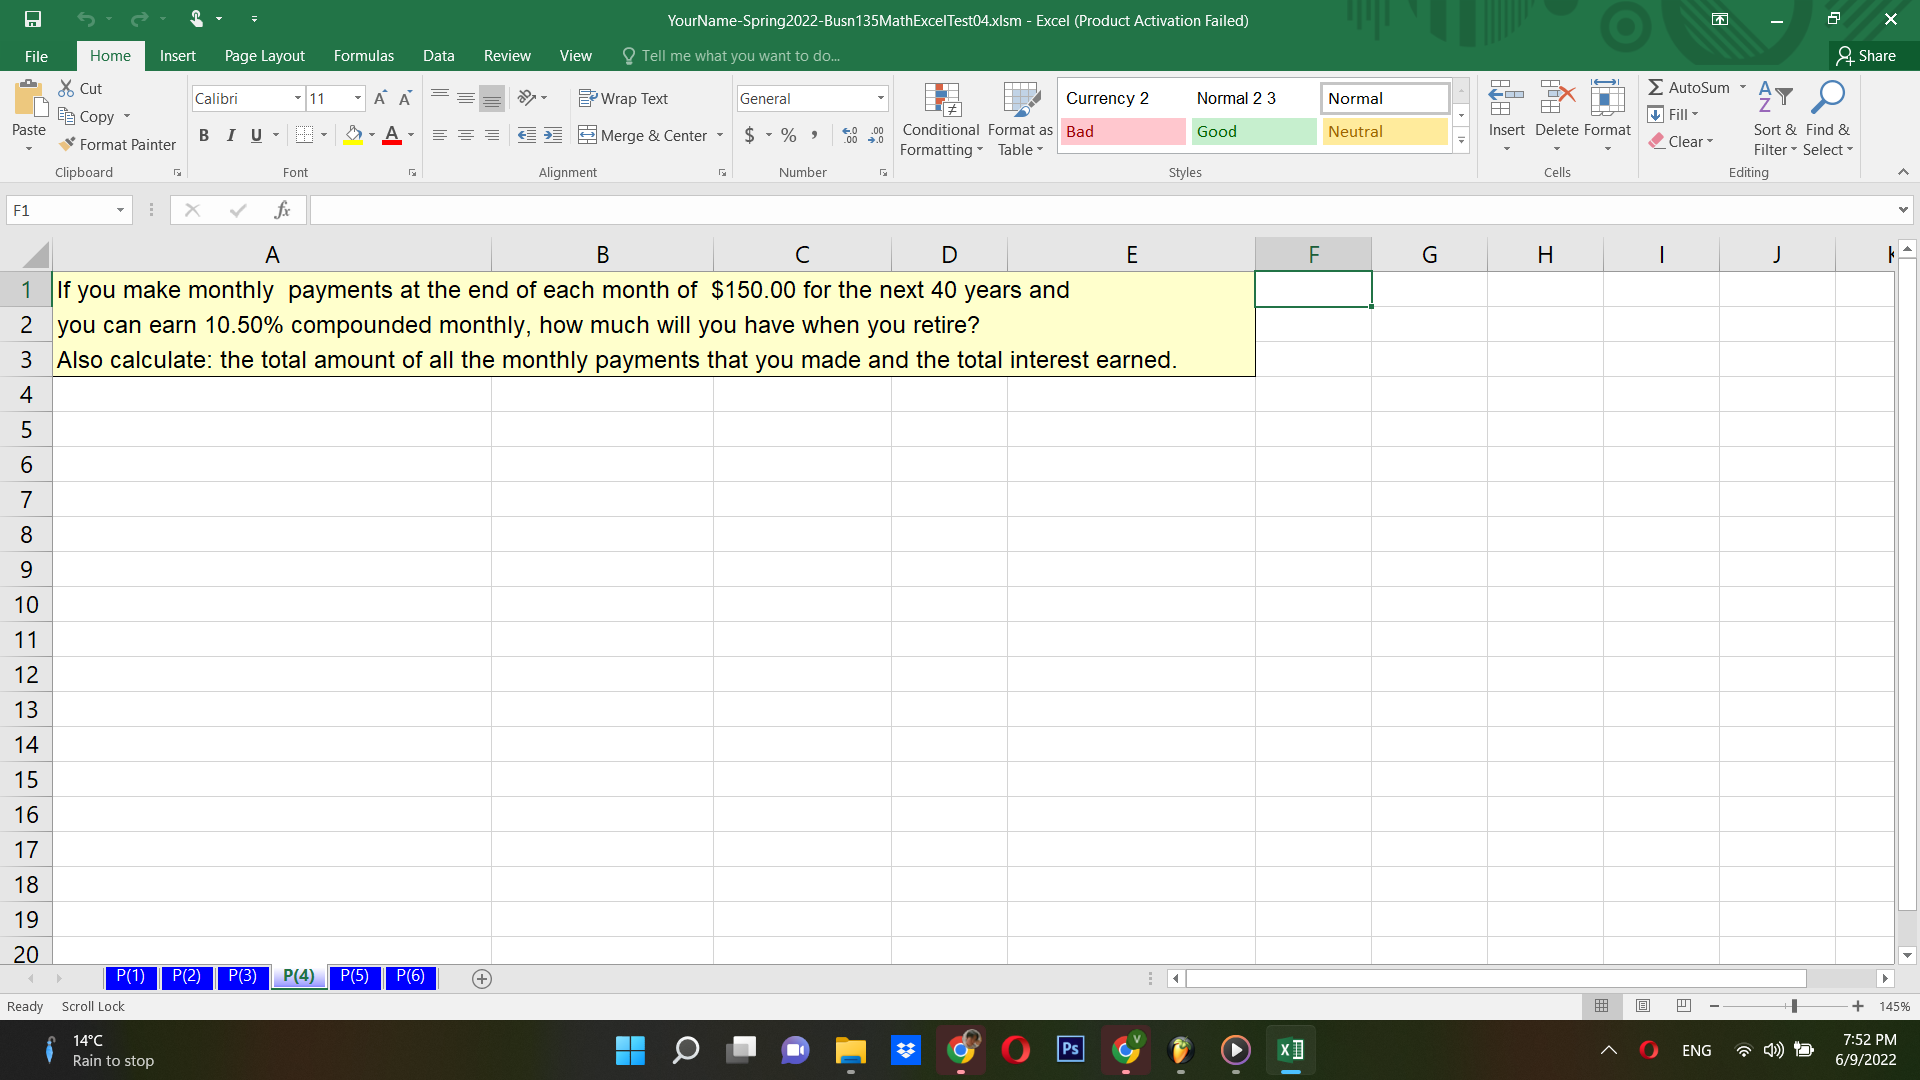This screenshot has width=1920, height=1080.
Task: Click the Center align icon
Action: pos(465,135)
